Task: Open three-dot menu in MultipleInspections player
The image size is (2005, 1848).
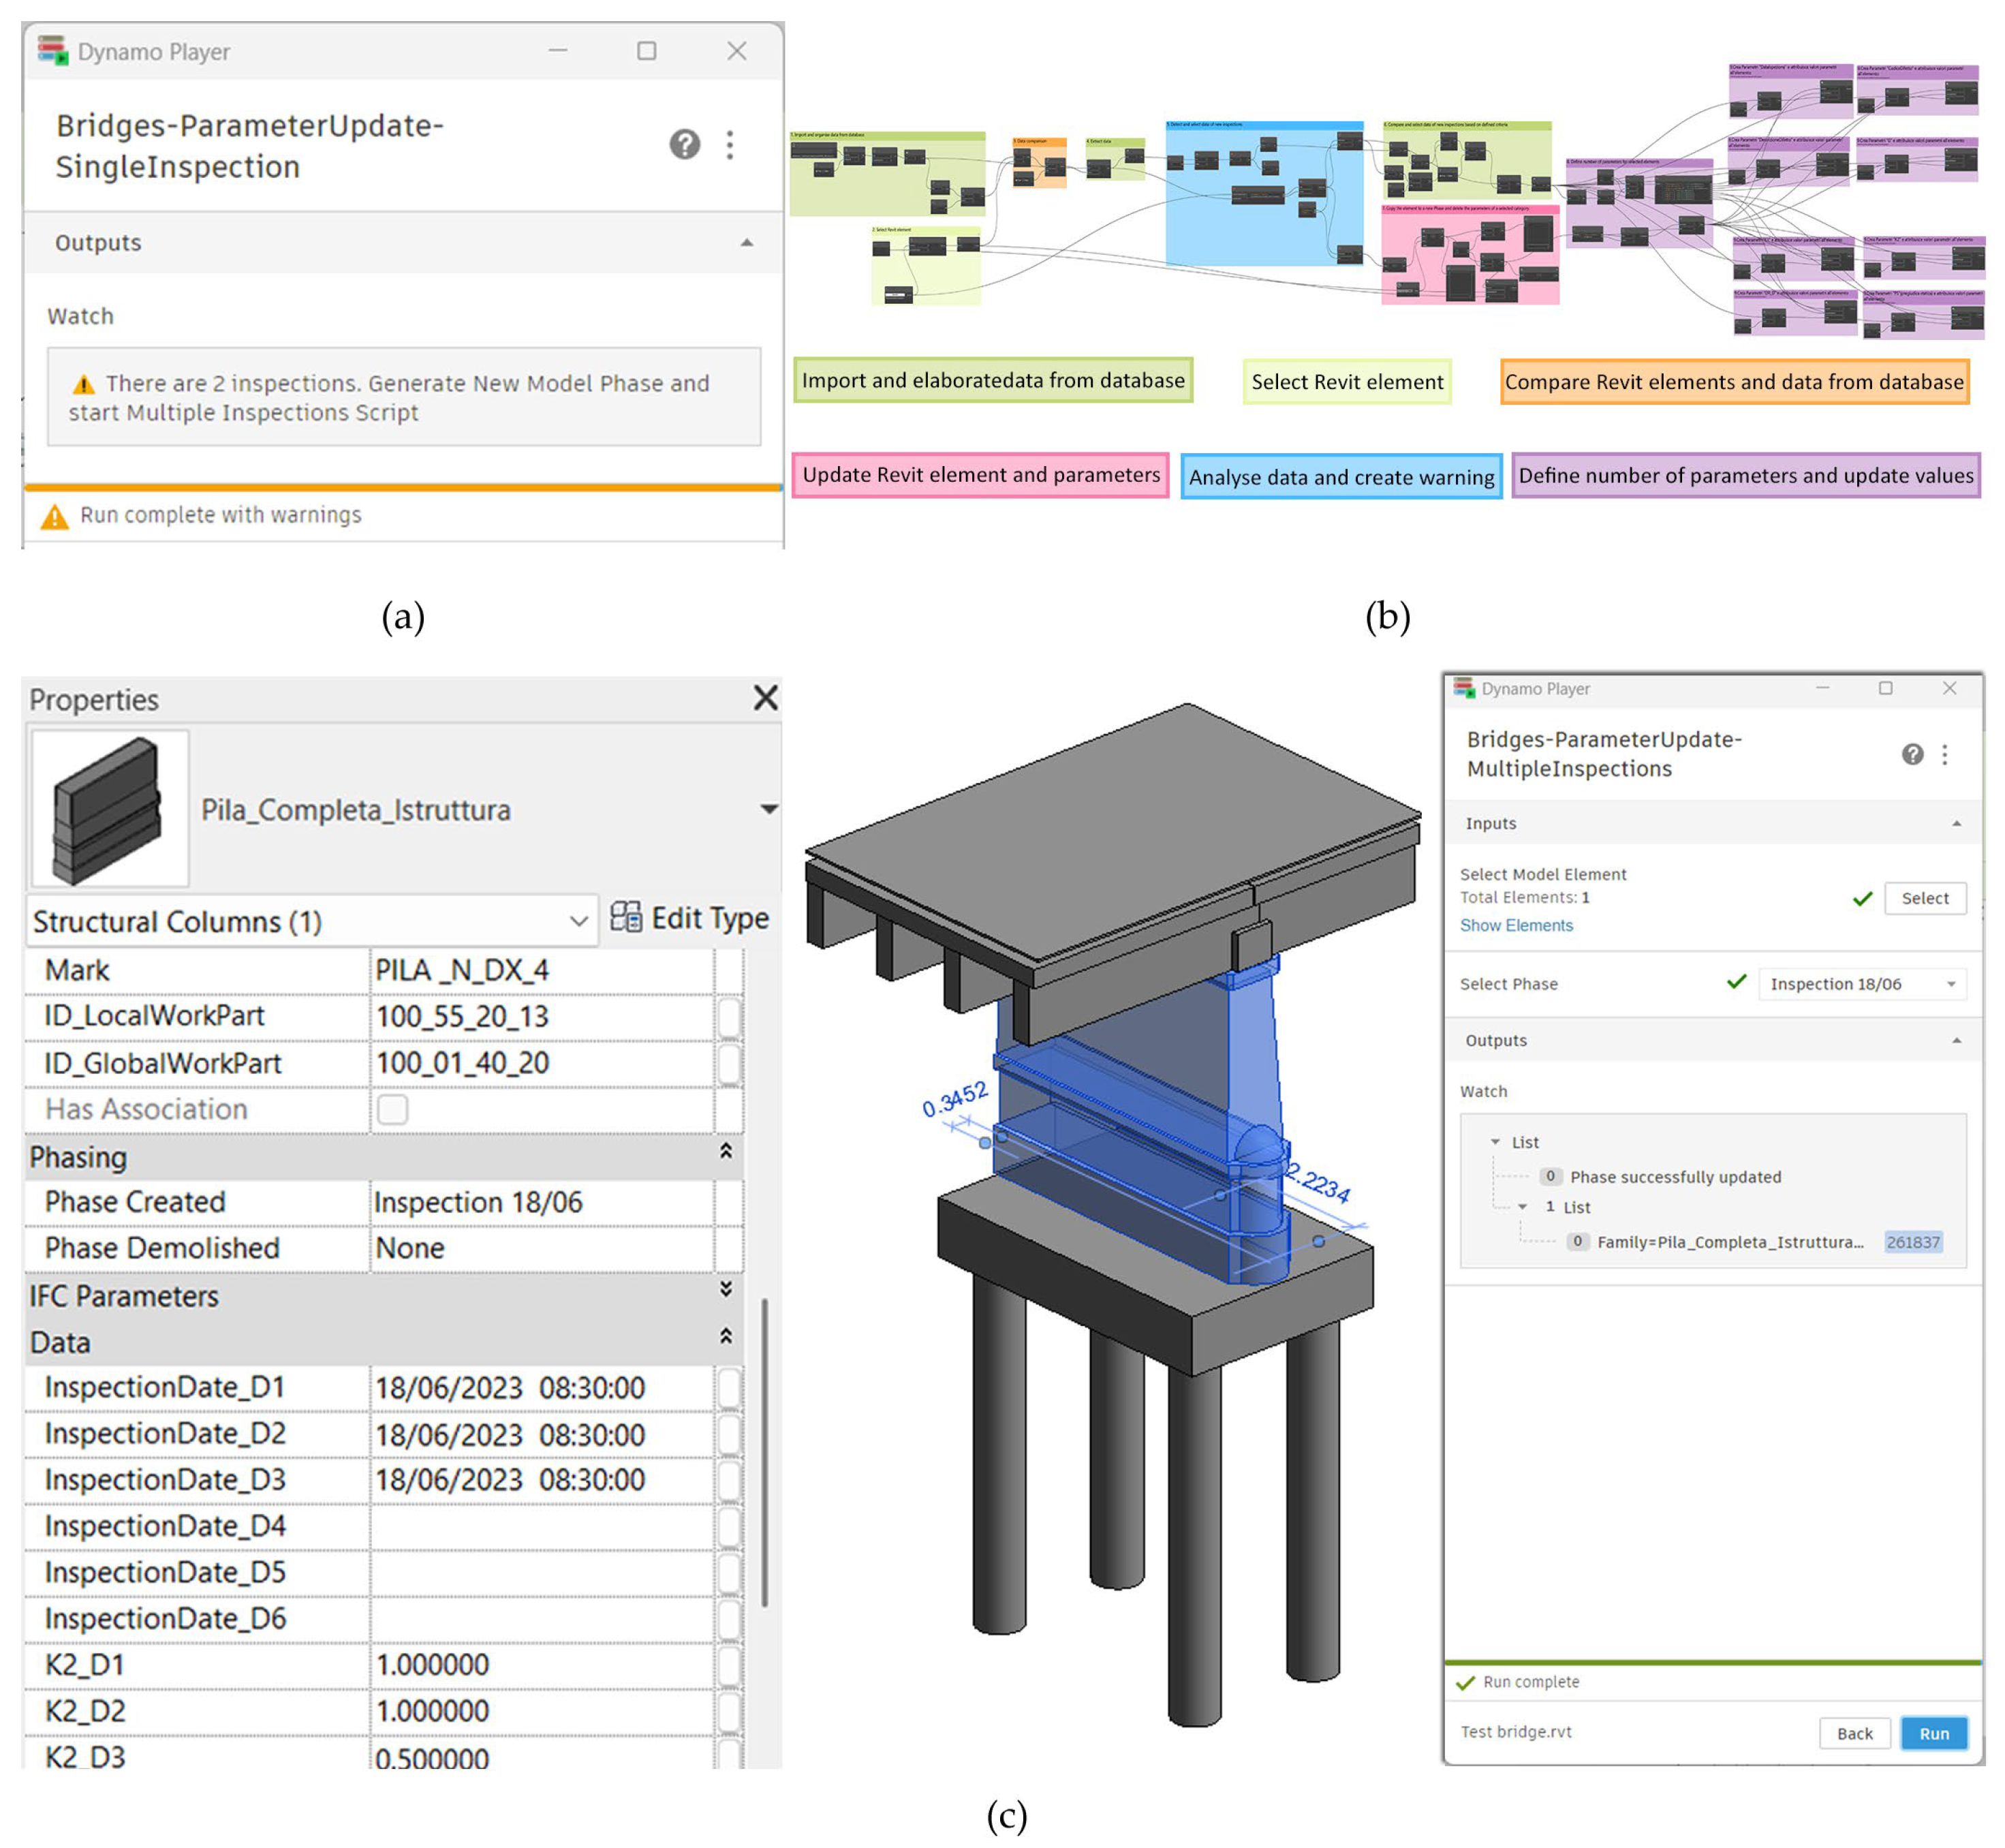Action: click(1944, 754)
